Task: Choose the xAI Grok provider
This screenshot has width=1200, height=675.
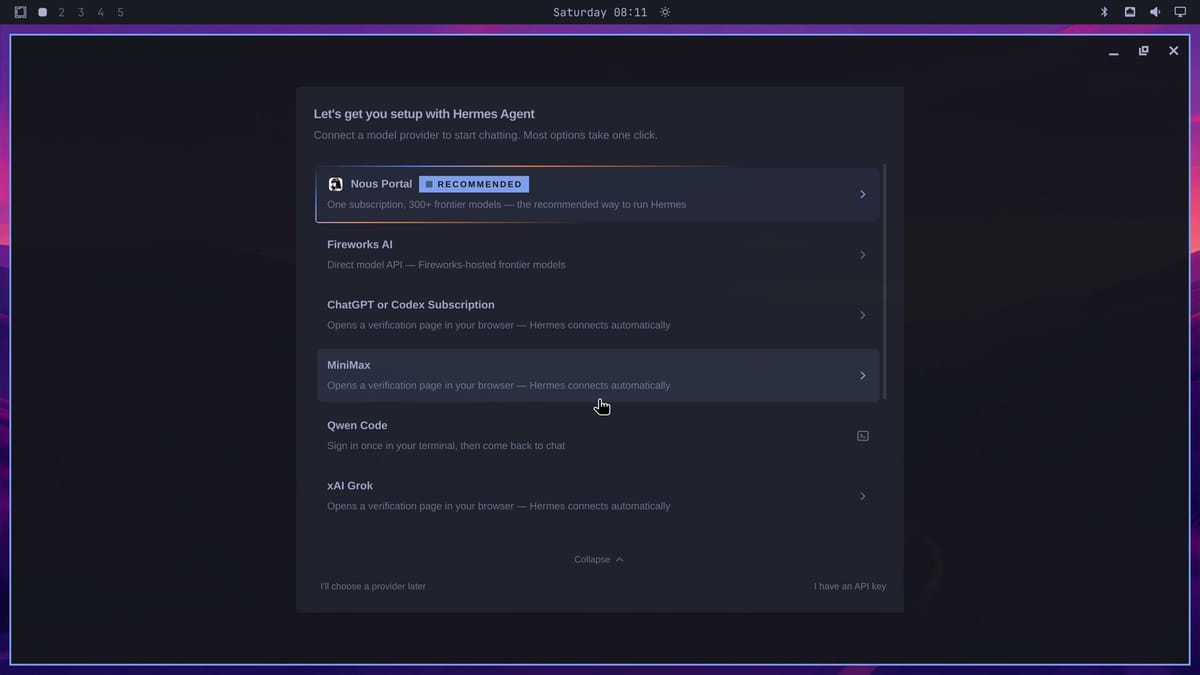Action: [x=598, y=496]
